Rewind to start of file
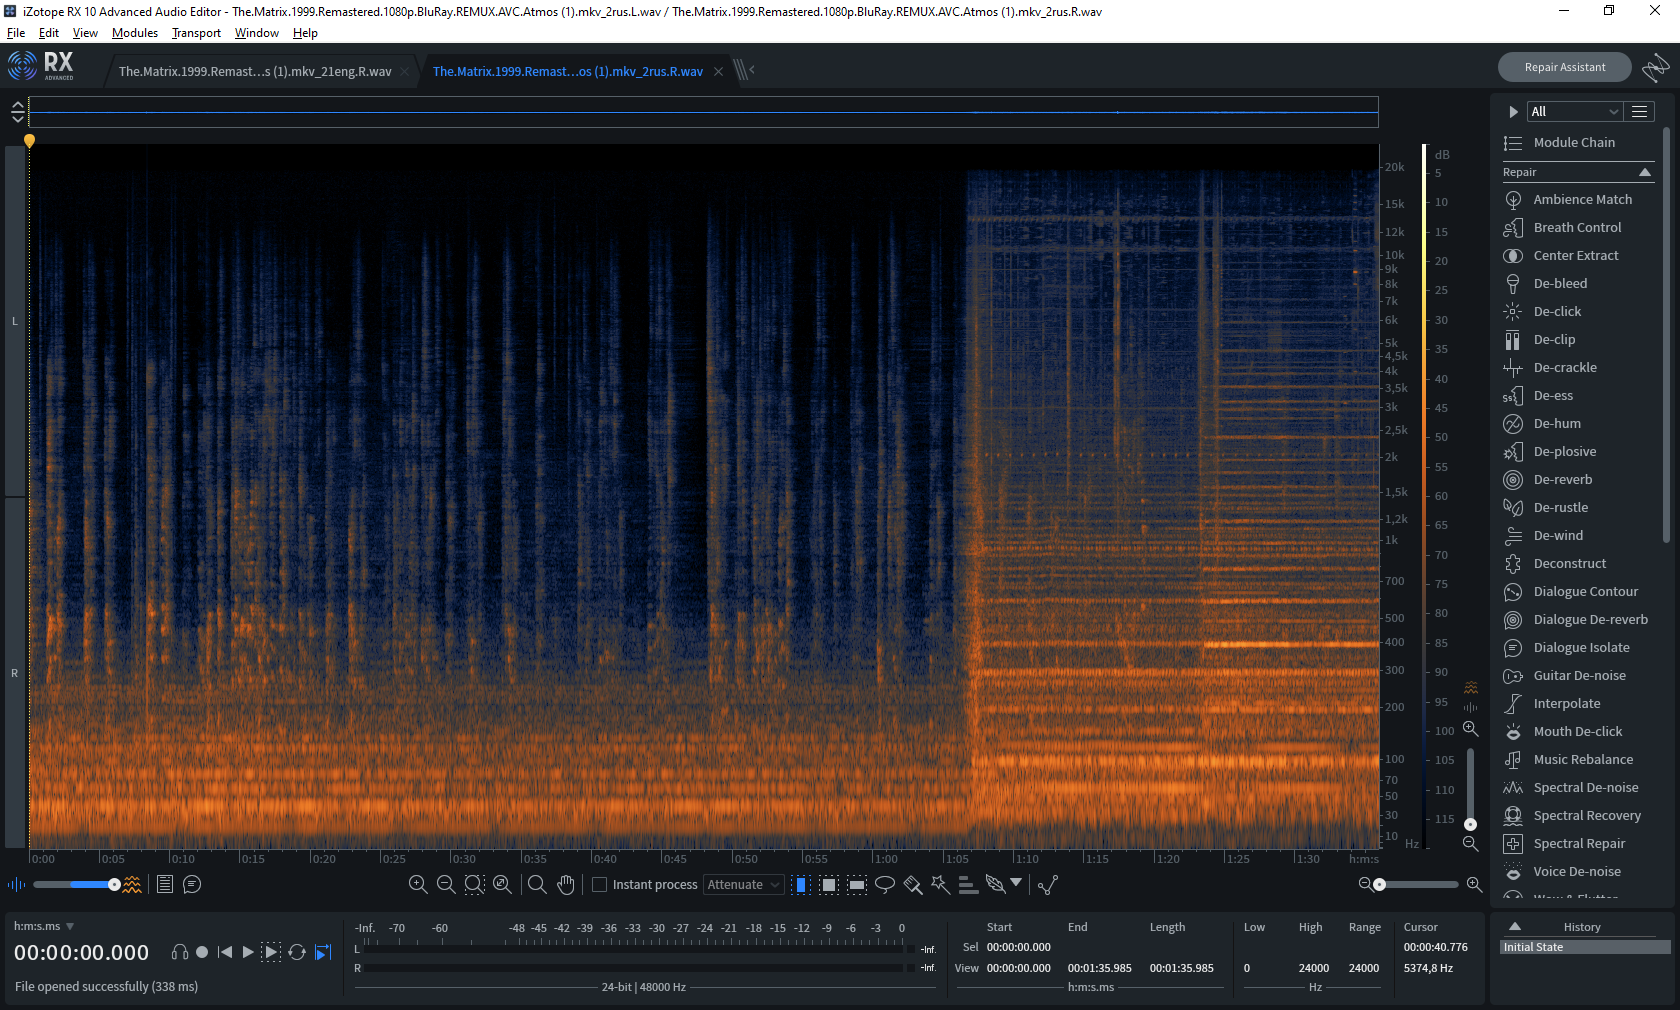The width and height of the screenshot is (1680, 1010). (x=224, y=953)
